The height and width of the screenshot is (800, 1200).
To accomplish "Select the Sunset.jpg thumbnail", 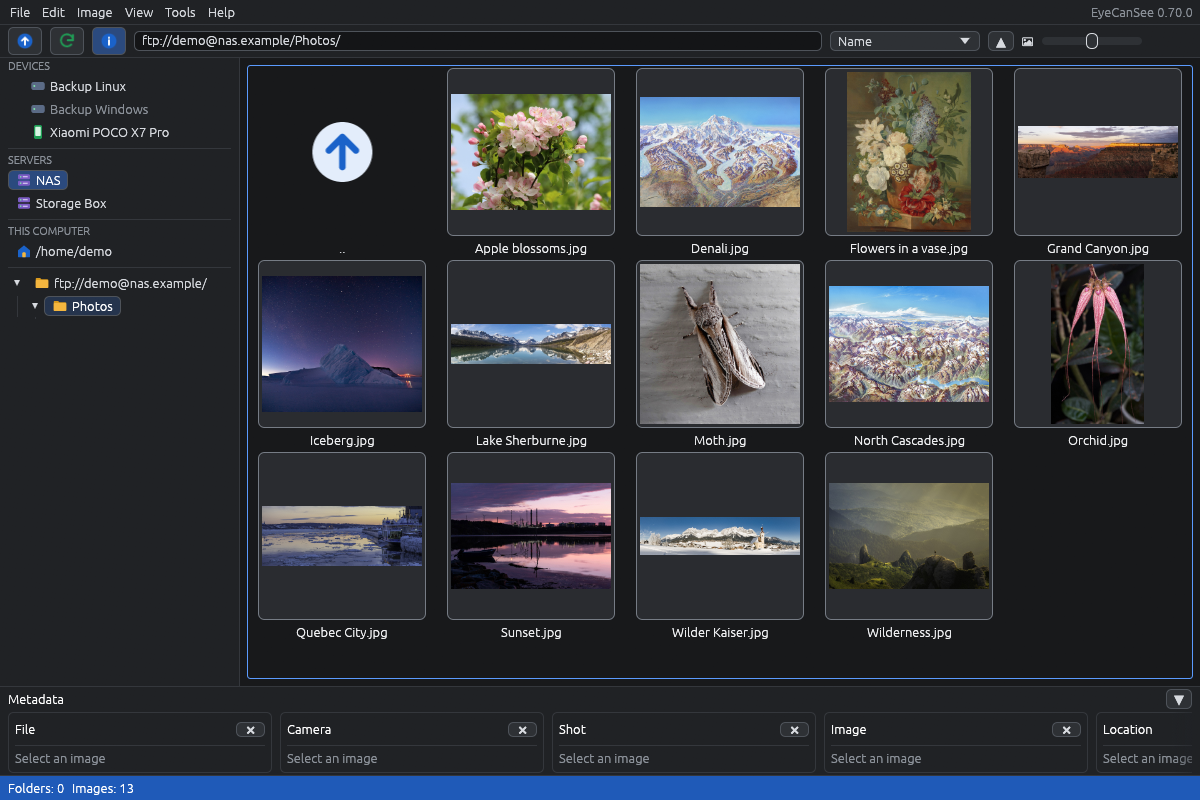I will coord(531,536).
